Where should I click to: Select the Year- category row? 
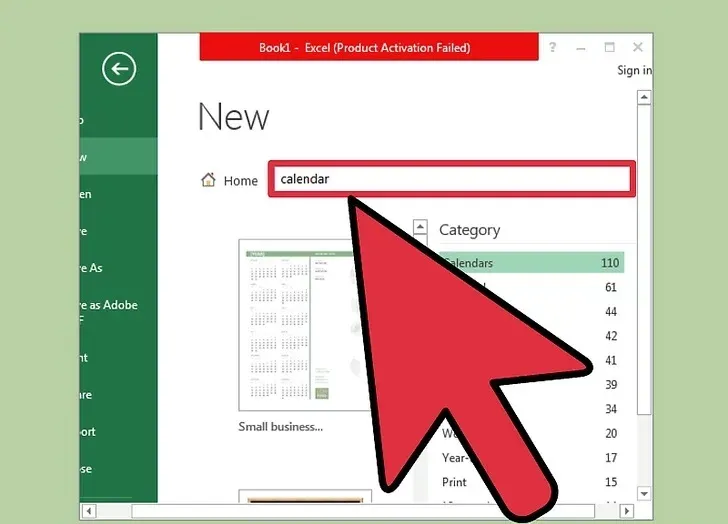(x=532, y=458)
